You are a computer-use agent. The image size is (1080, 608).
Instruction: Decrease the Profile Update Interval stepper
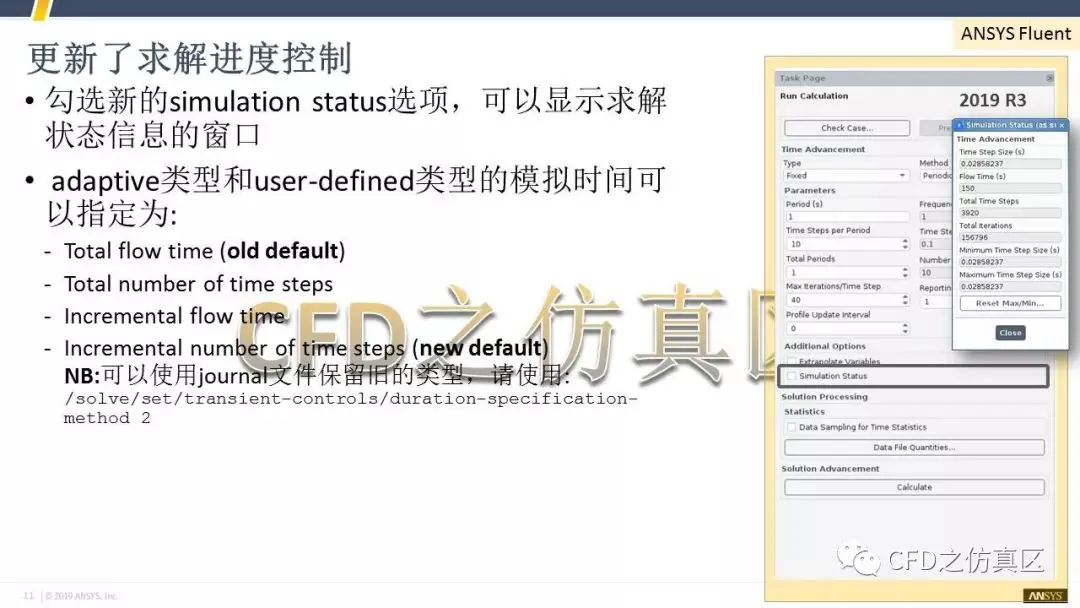pyautogui.click(x=905, y=332)
